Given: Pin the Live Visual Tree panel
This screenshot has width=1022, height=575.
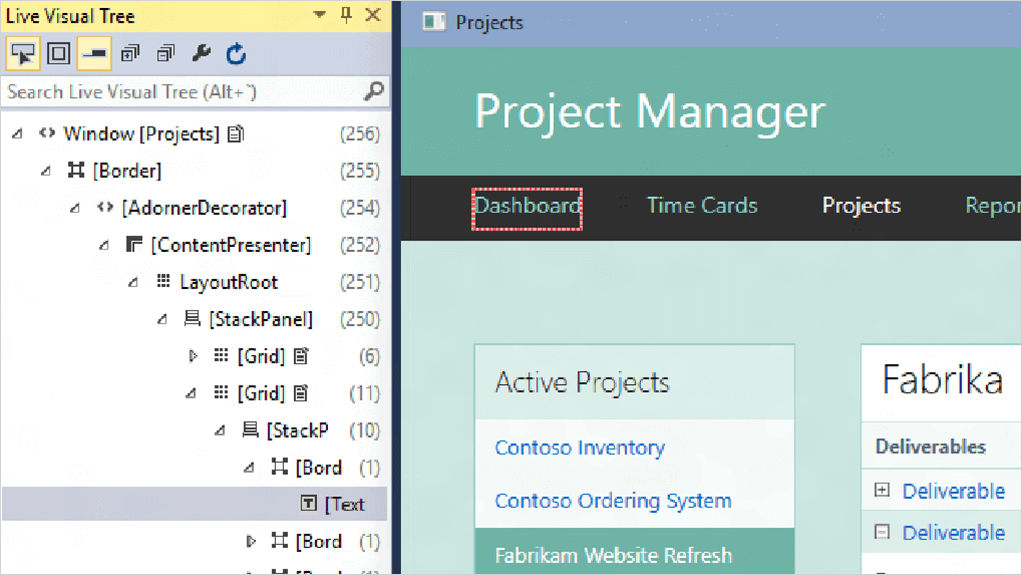Looking at the screenshot, I should (x=346, y=15).
